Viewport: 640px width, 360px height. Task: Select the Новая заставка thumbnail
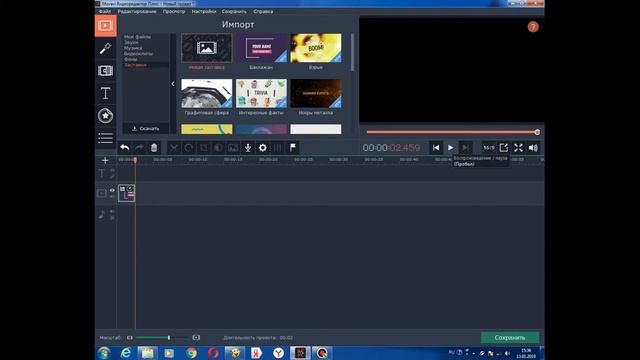point(207,48)
